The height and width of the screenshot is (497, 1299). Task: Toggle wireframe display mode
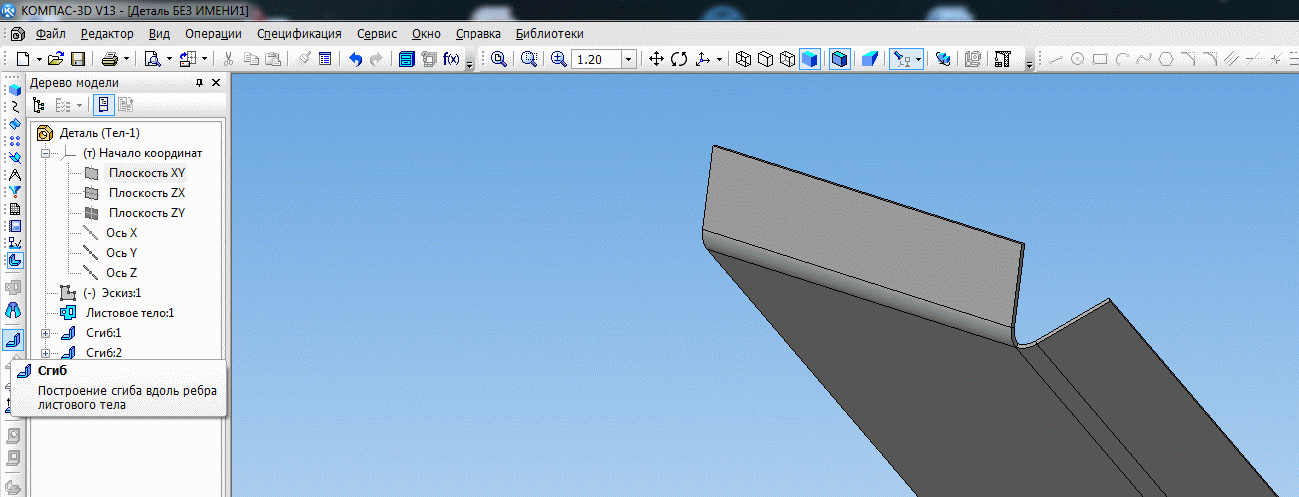743,59
